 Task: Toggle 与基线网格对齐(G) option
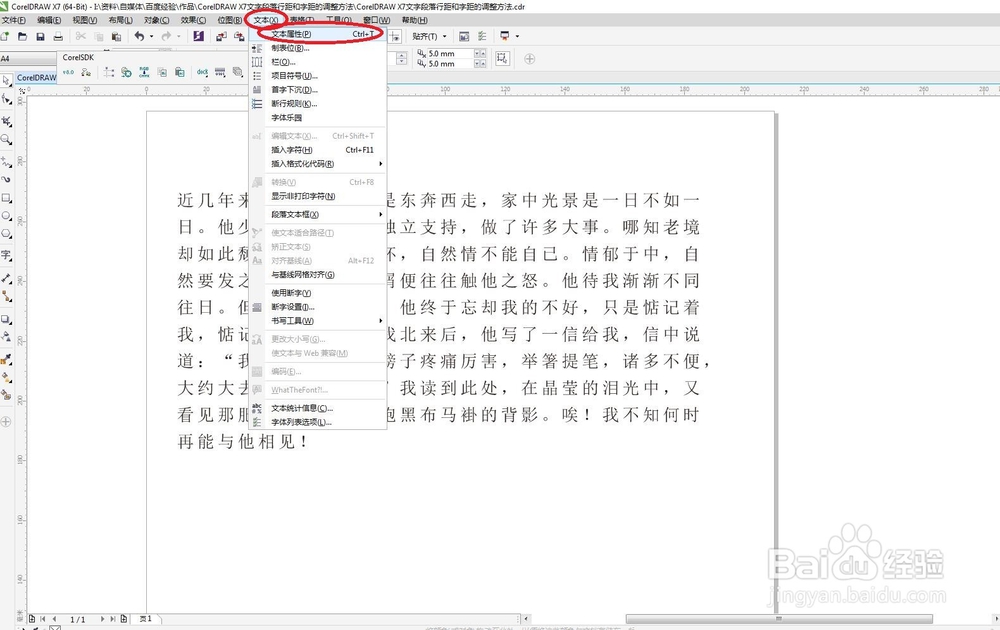319,275
